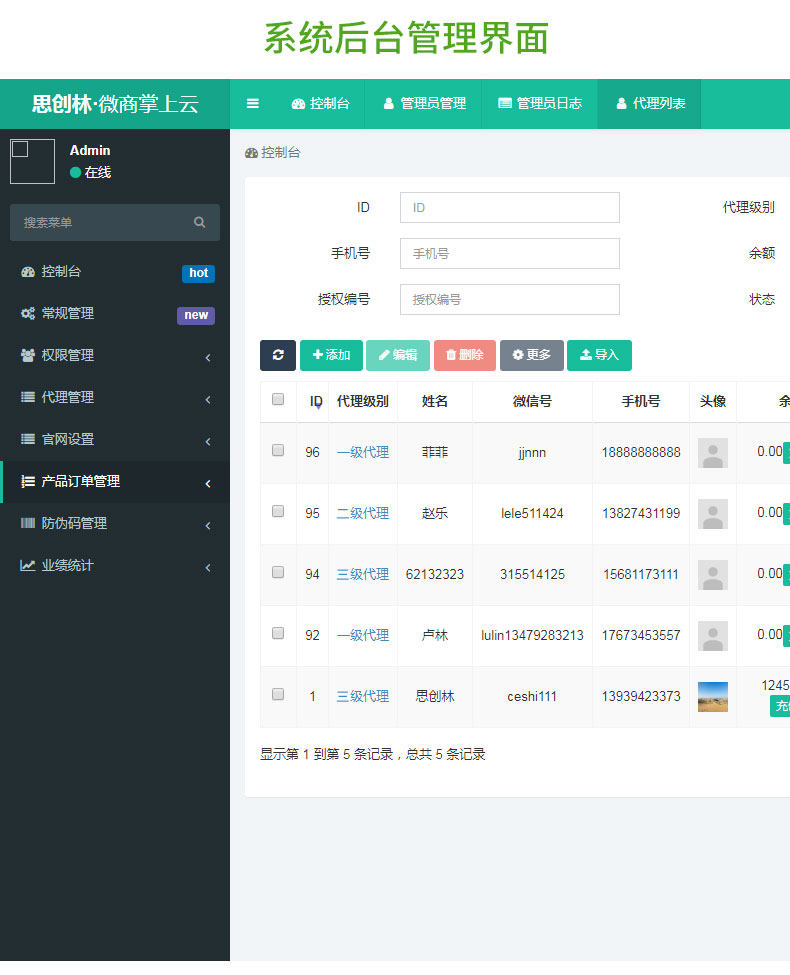The image size is (790, 975).
Task: Click the 删除 button
Action: pyautogui.click(x=465, y=355)
